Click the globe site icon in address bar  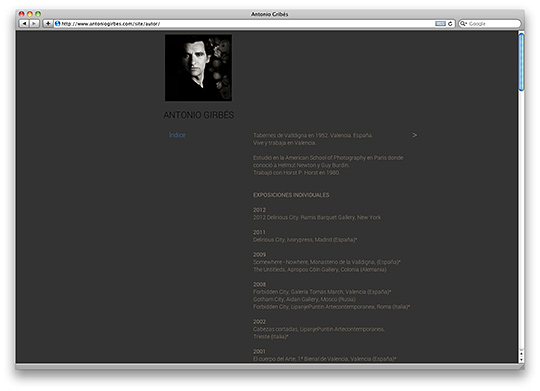coord(58,23)
